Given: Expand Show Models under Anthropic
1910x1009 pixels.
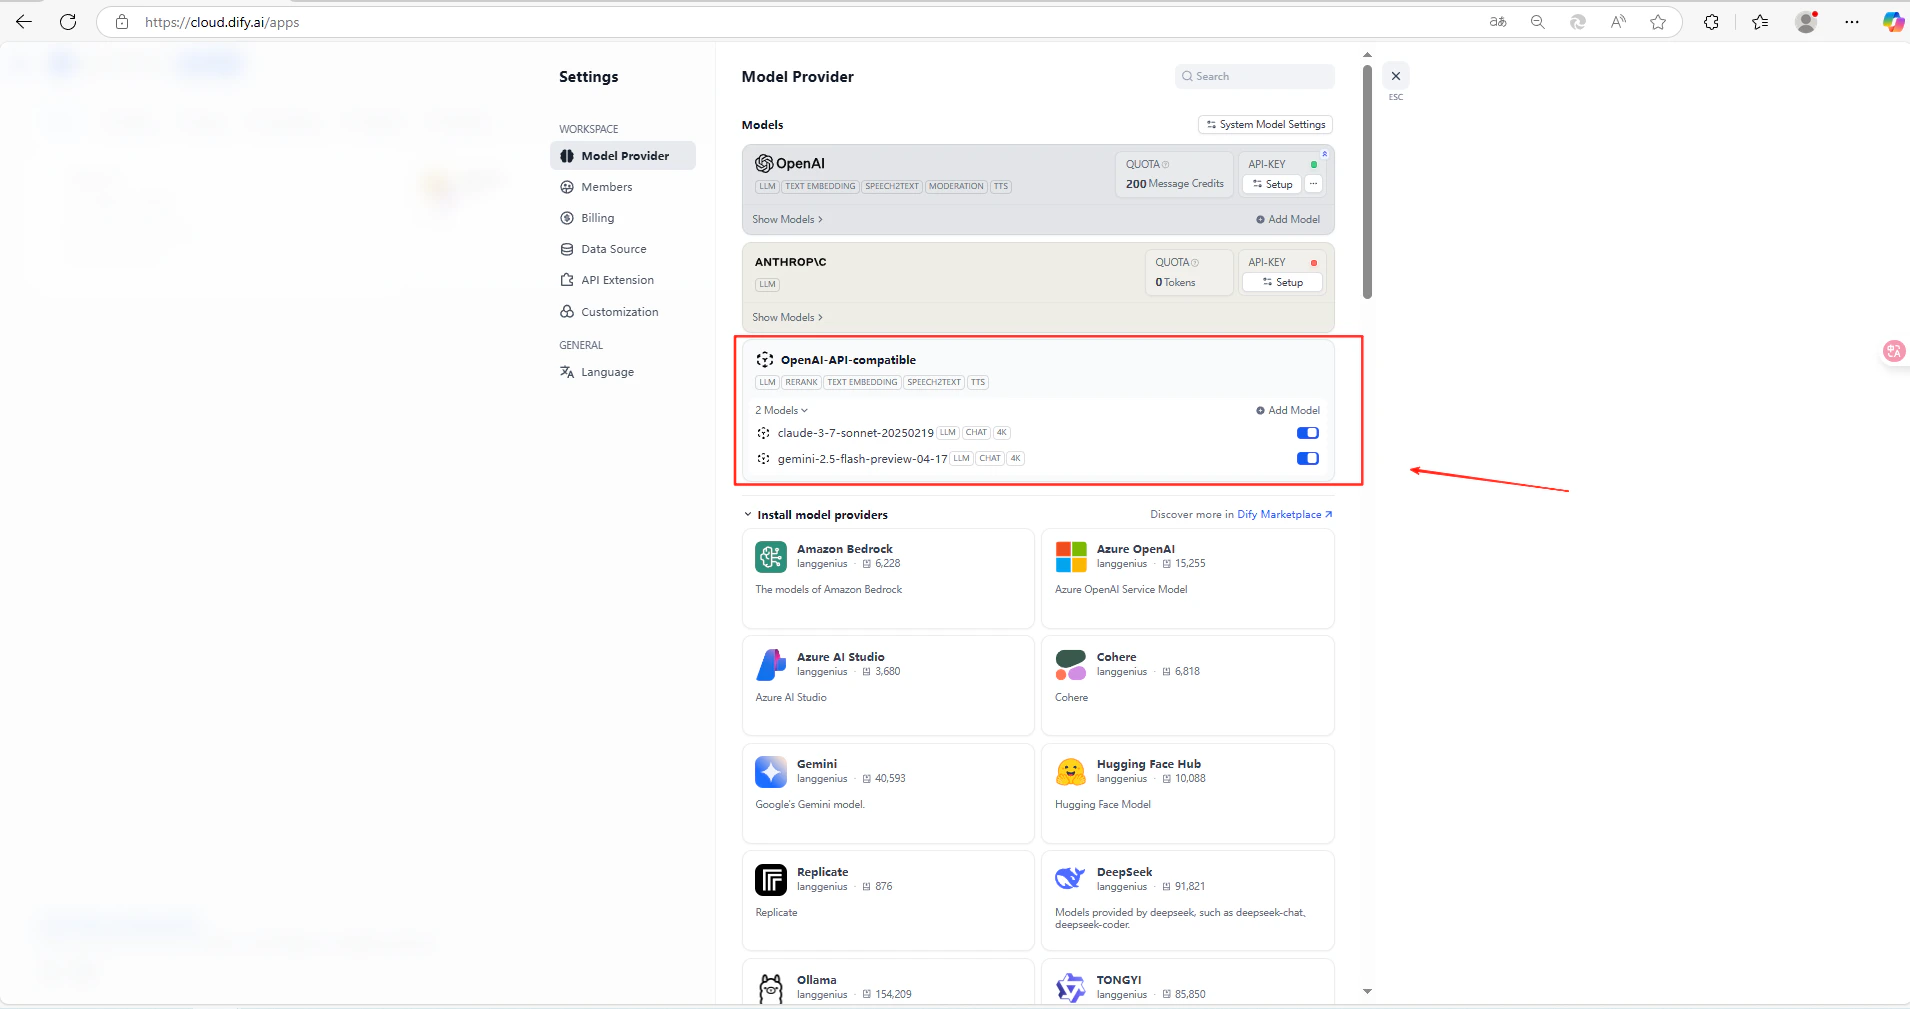Looking at the screenshot, I should 787,317.
